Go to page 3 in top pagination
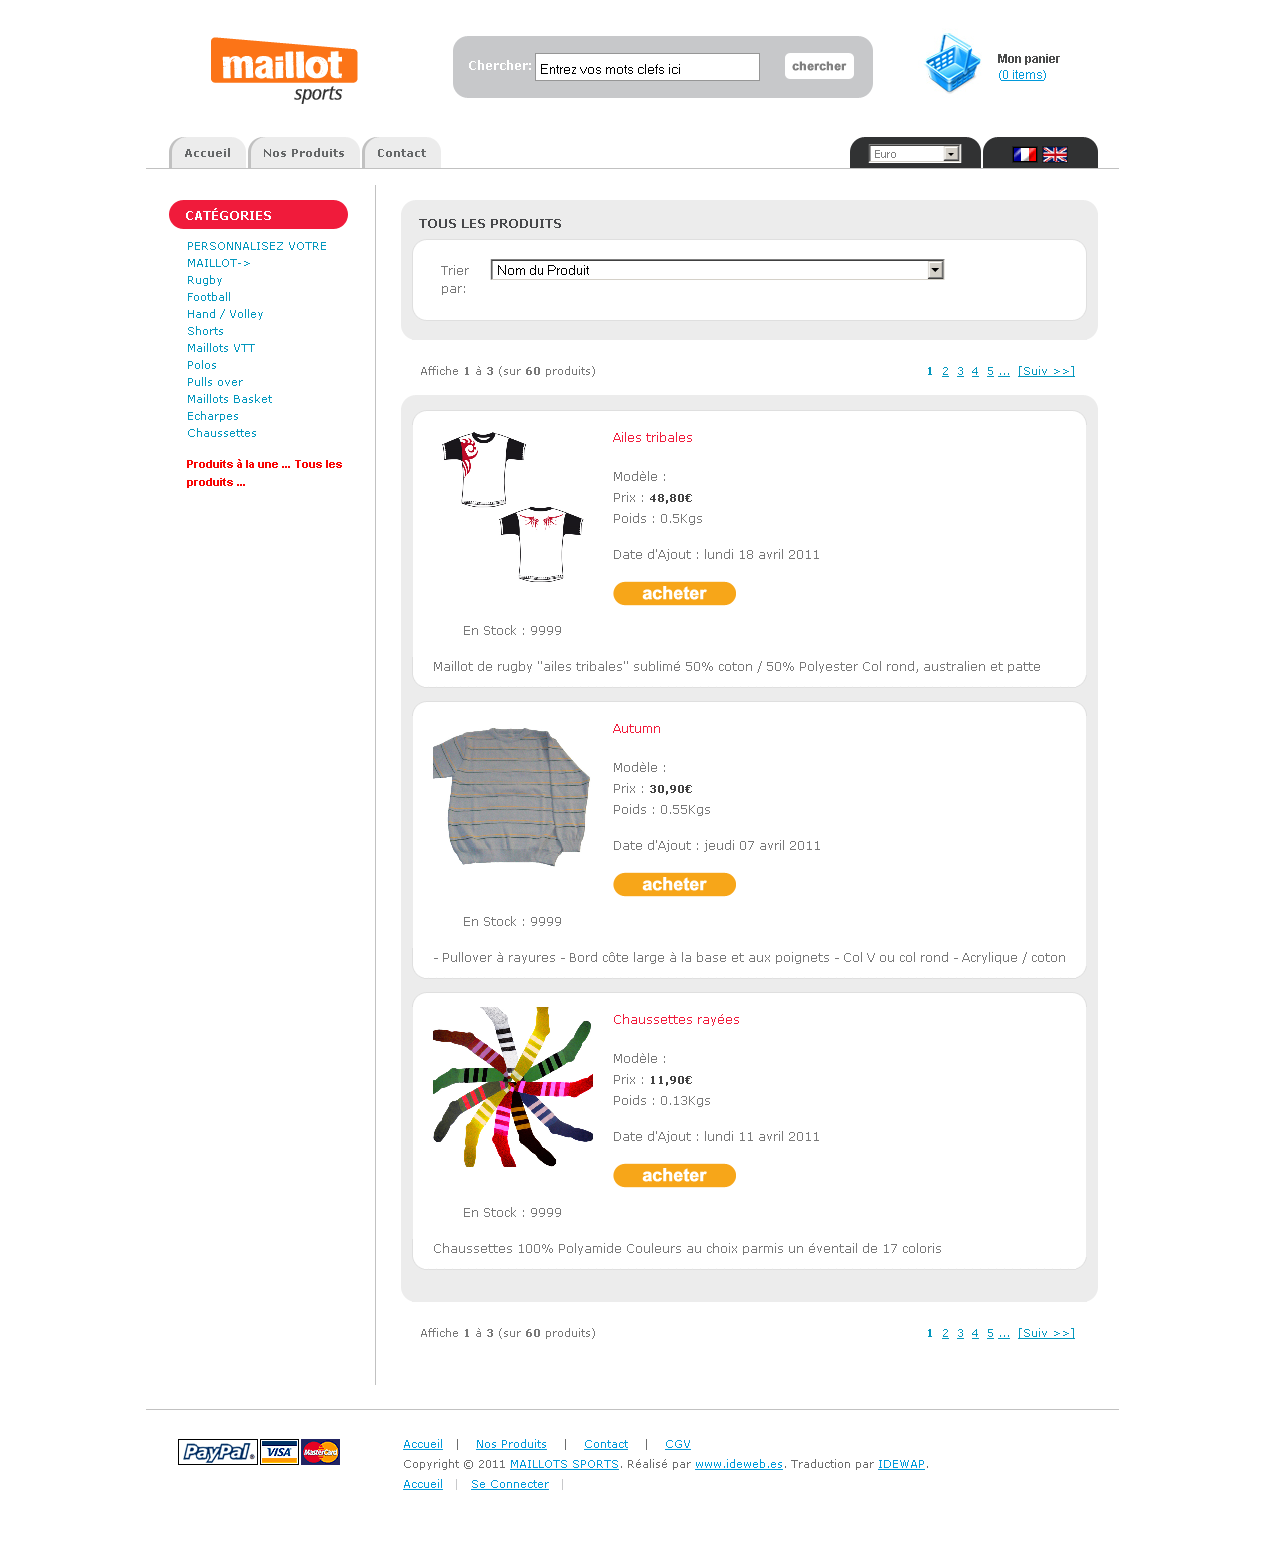 point(960,371)
